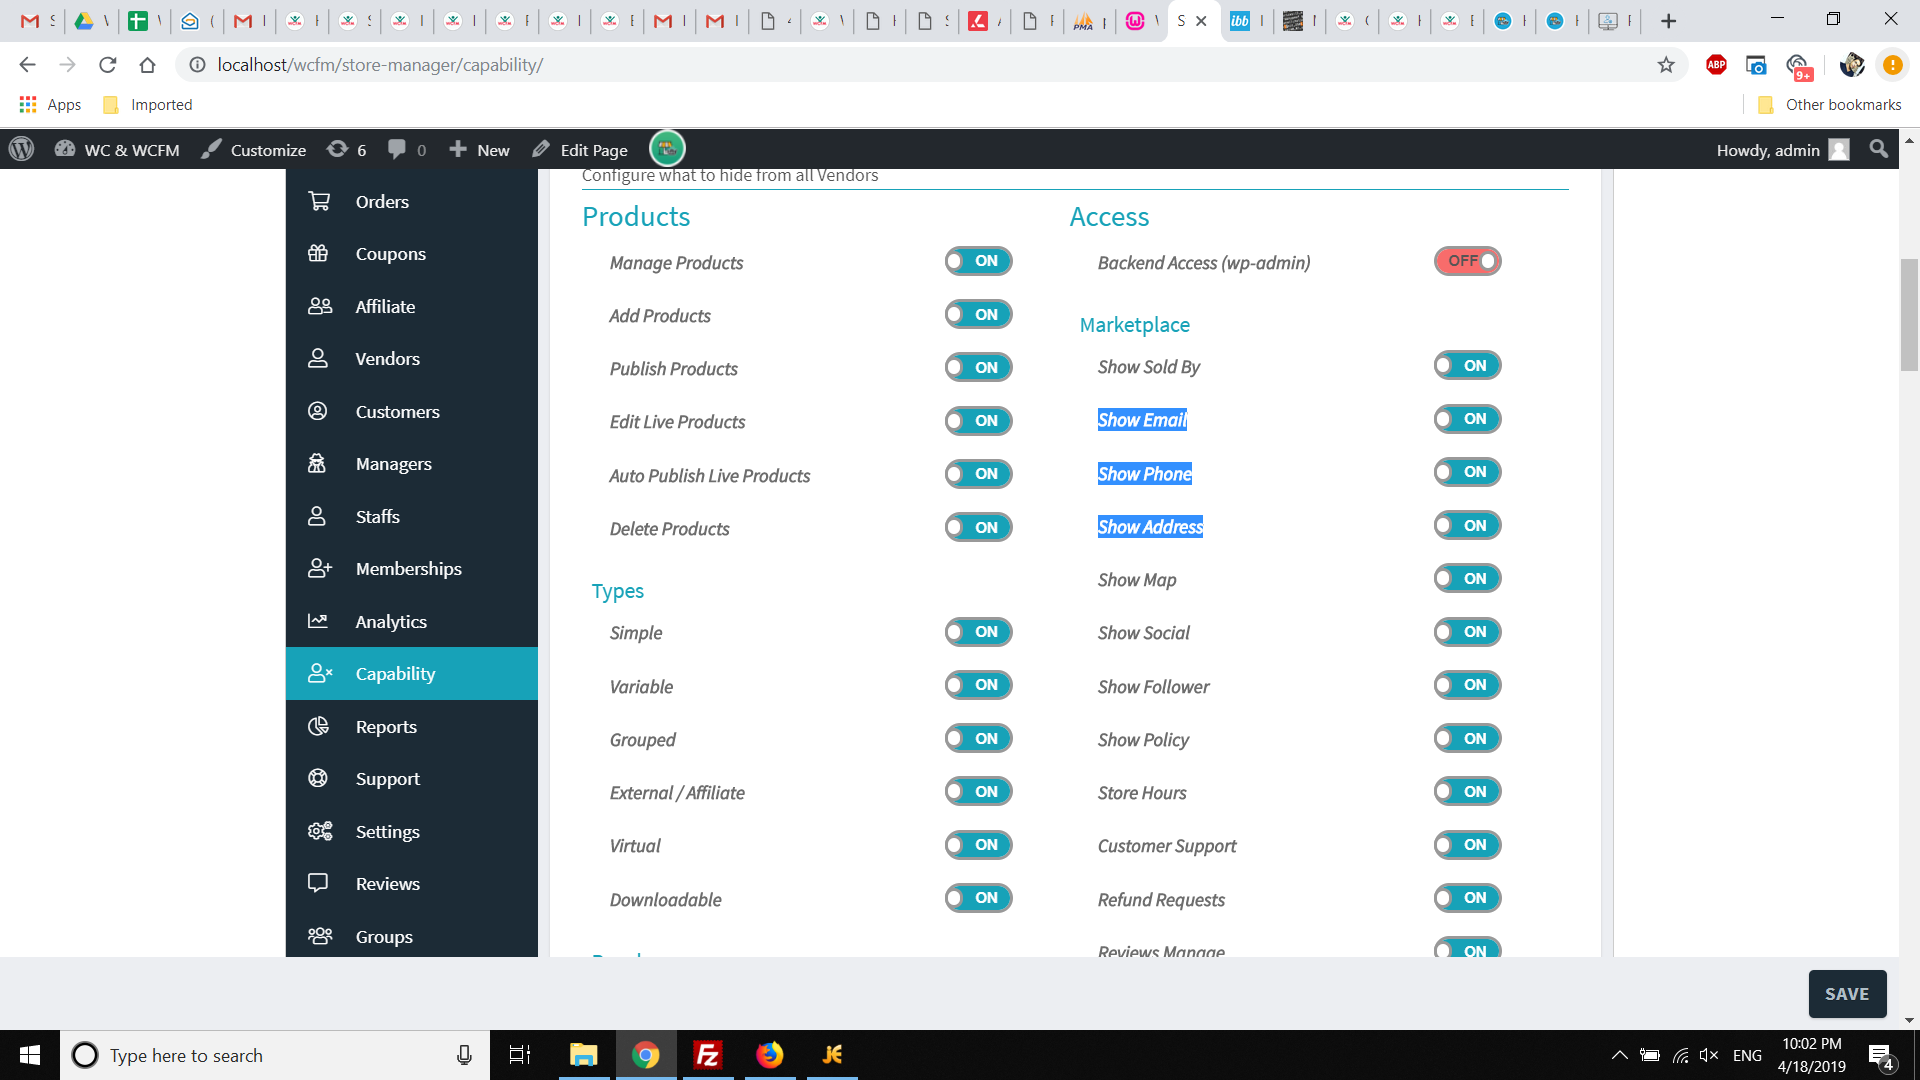
Task: Toggle the Customer Support switch
Action: tap(1467, 845)
